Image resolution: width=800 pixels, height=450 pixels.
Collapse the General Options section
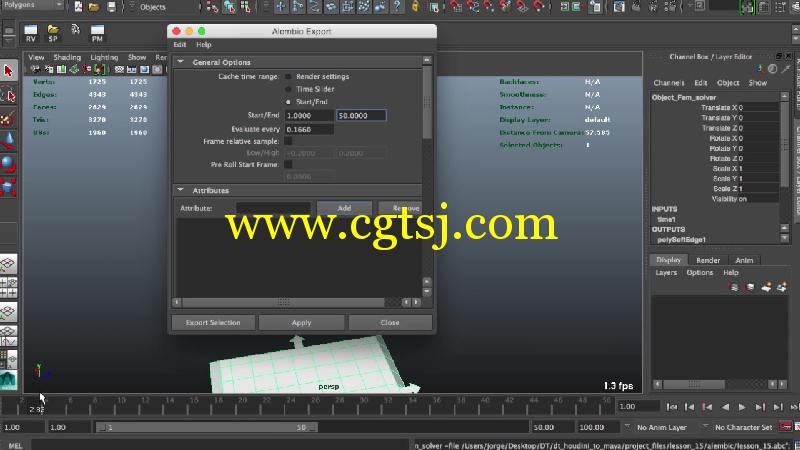coord(180,62)
